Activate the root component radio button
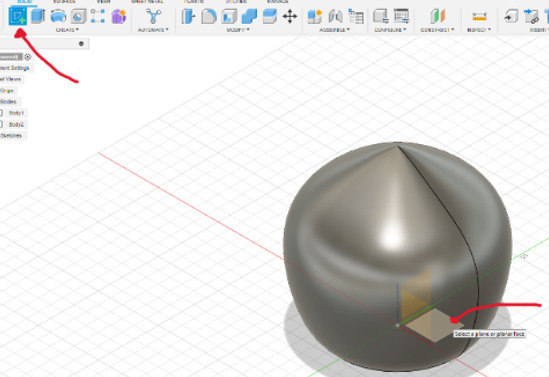 click(28, 57)
